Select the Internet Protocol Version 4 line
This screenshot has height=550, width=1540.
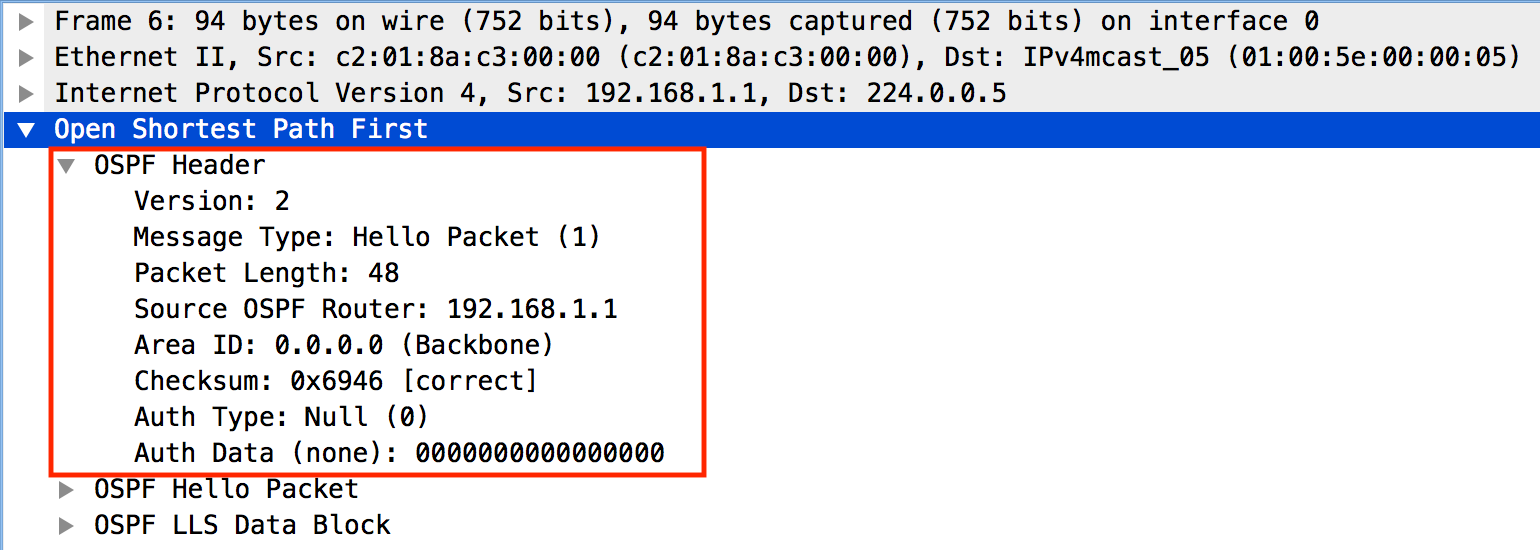tap(530, 93)
